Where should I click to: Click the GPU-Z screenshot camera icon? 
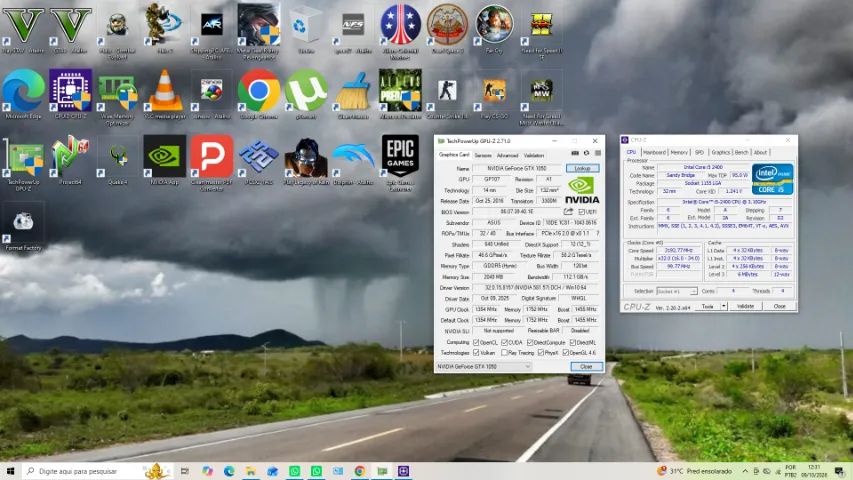[x=575, y=153]
